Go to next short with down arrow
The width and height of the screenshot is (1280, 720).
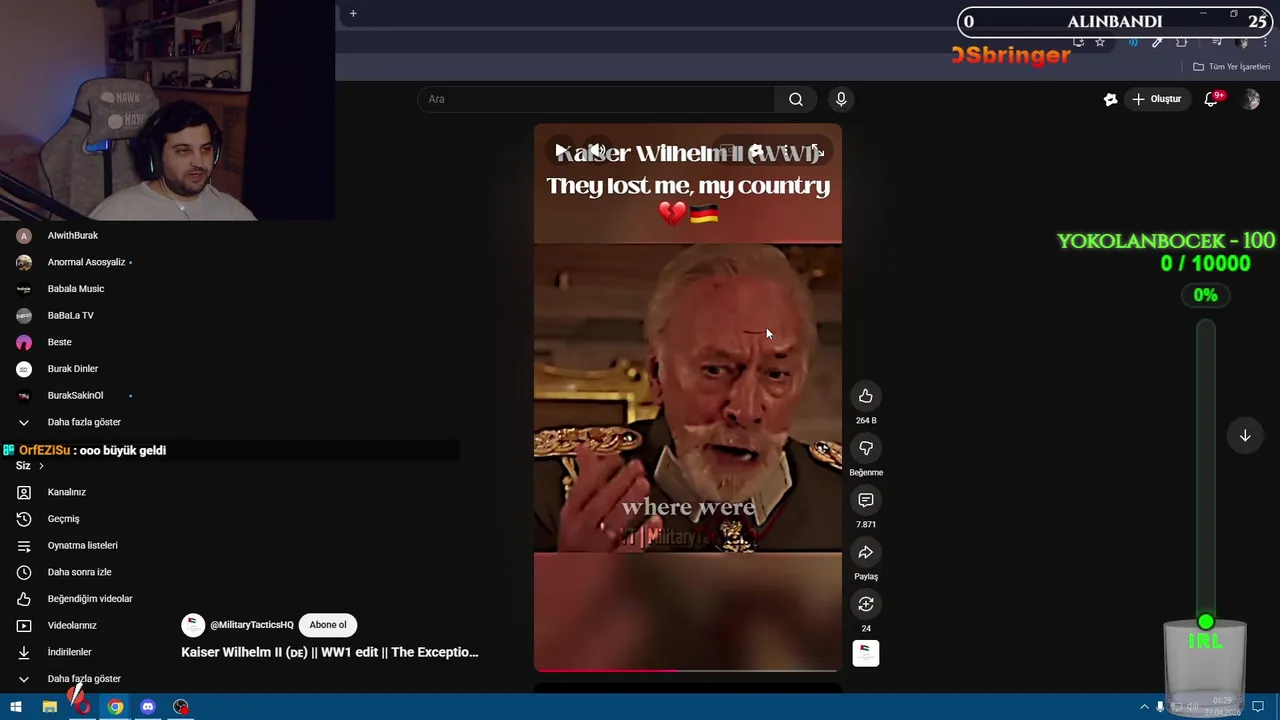coord(1245,436)
